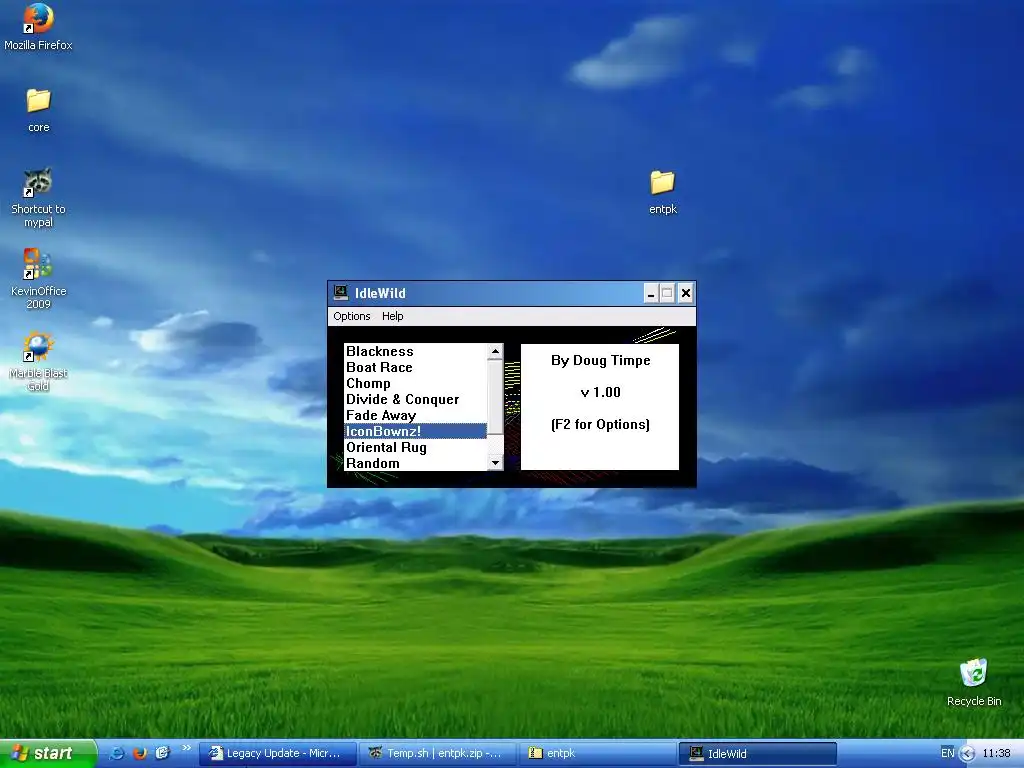Switch to entpk folder taskbar button
This screenshot has height=768, width=1024.
pyautogui.click(x=598, y=753)
